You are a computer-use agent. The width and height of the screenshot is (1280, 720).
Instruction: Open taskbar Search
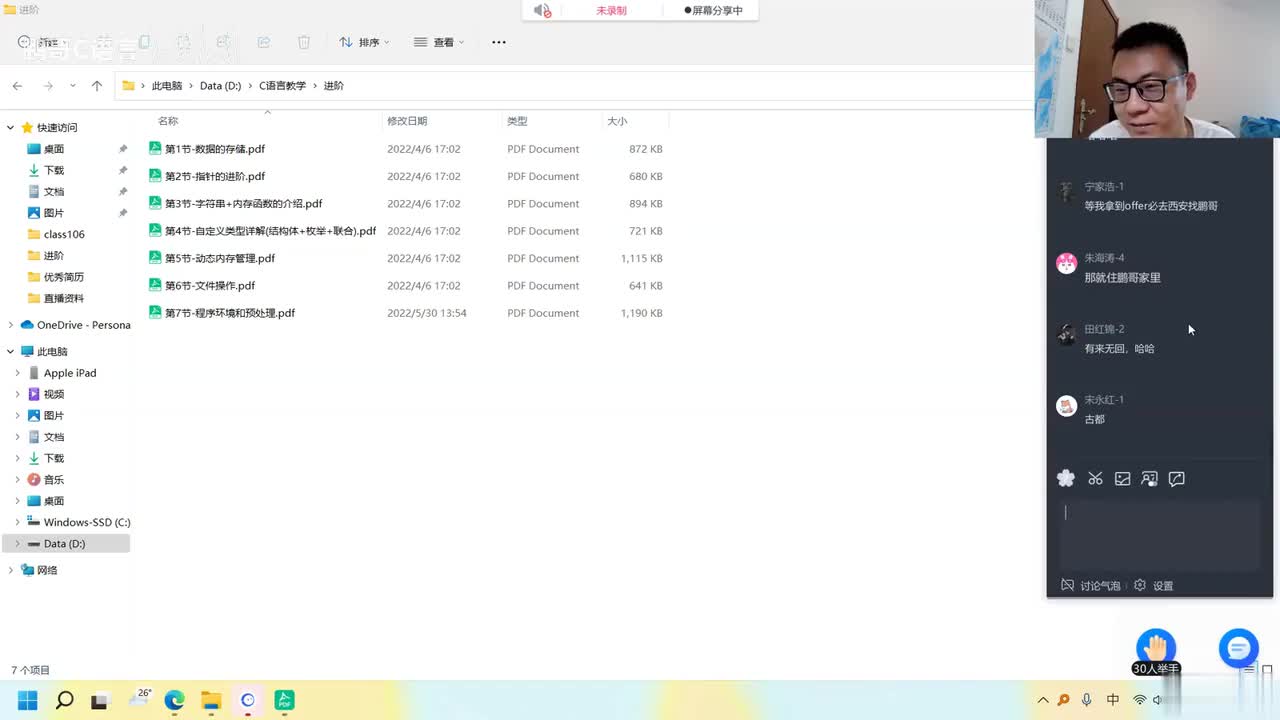tap(64, 700)
